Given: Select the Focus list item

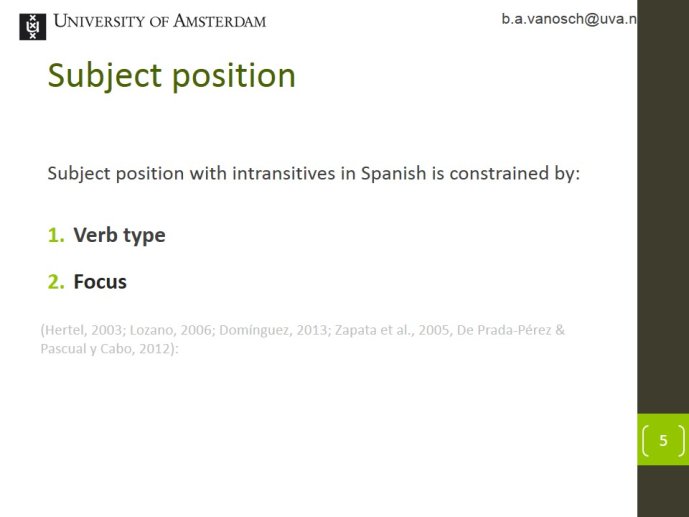Looking at the screenshot, I should (100, 282).
